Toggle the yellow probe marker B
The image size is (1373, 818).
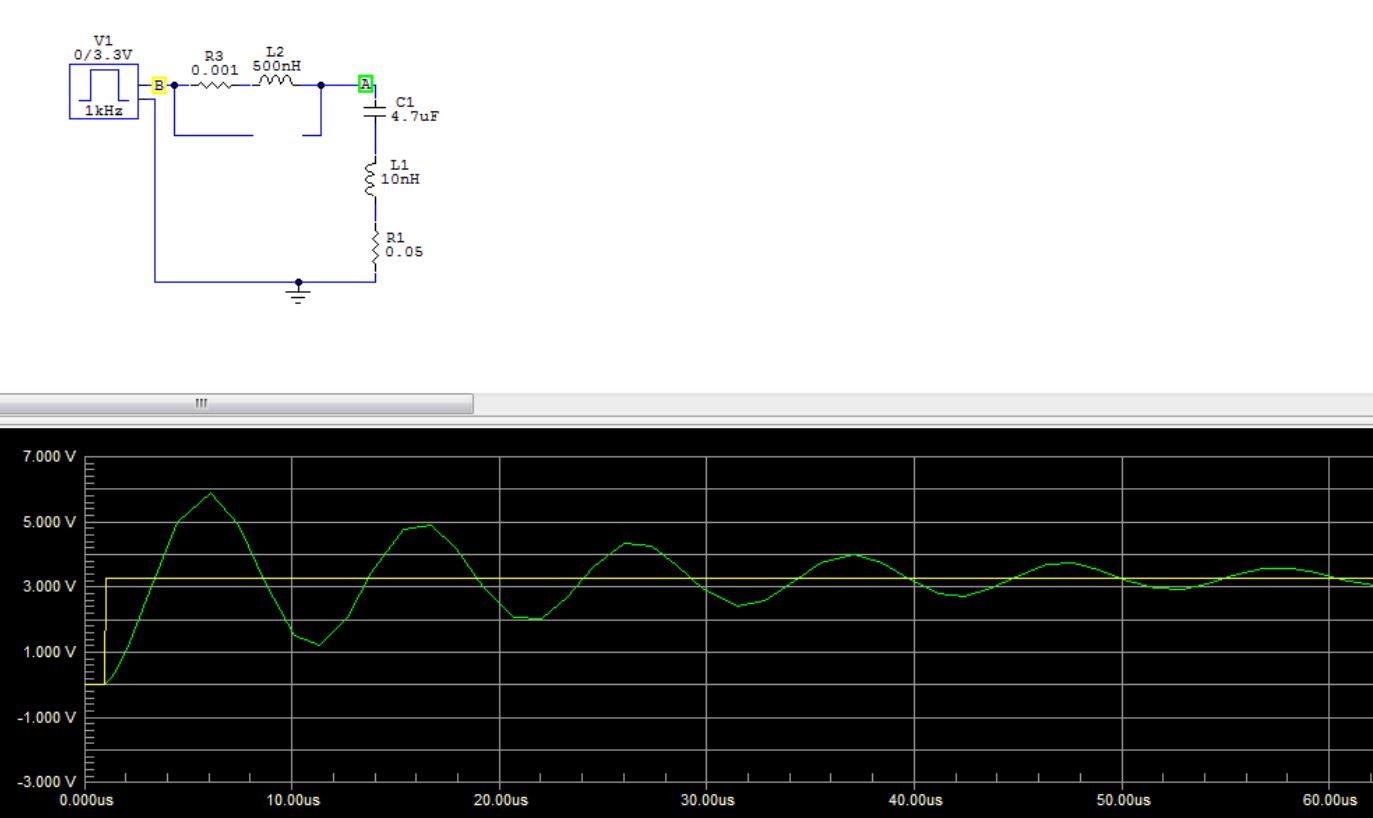click(158, 85)
